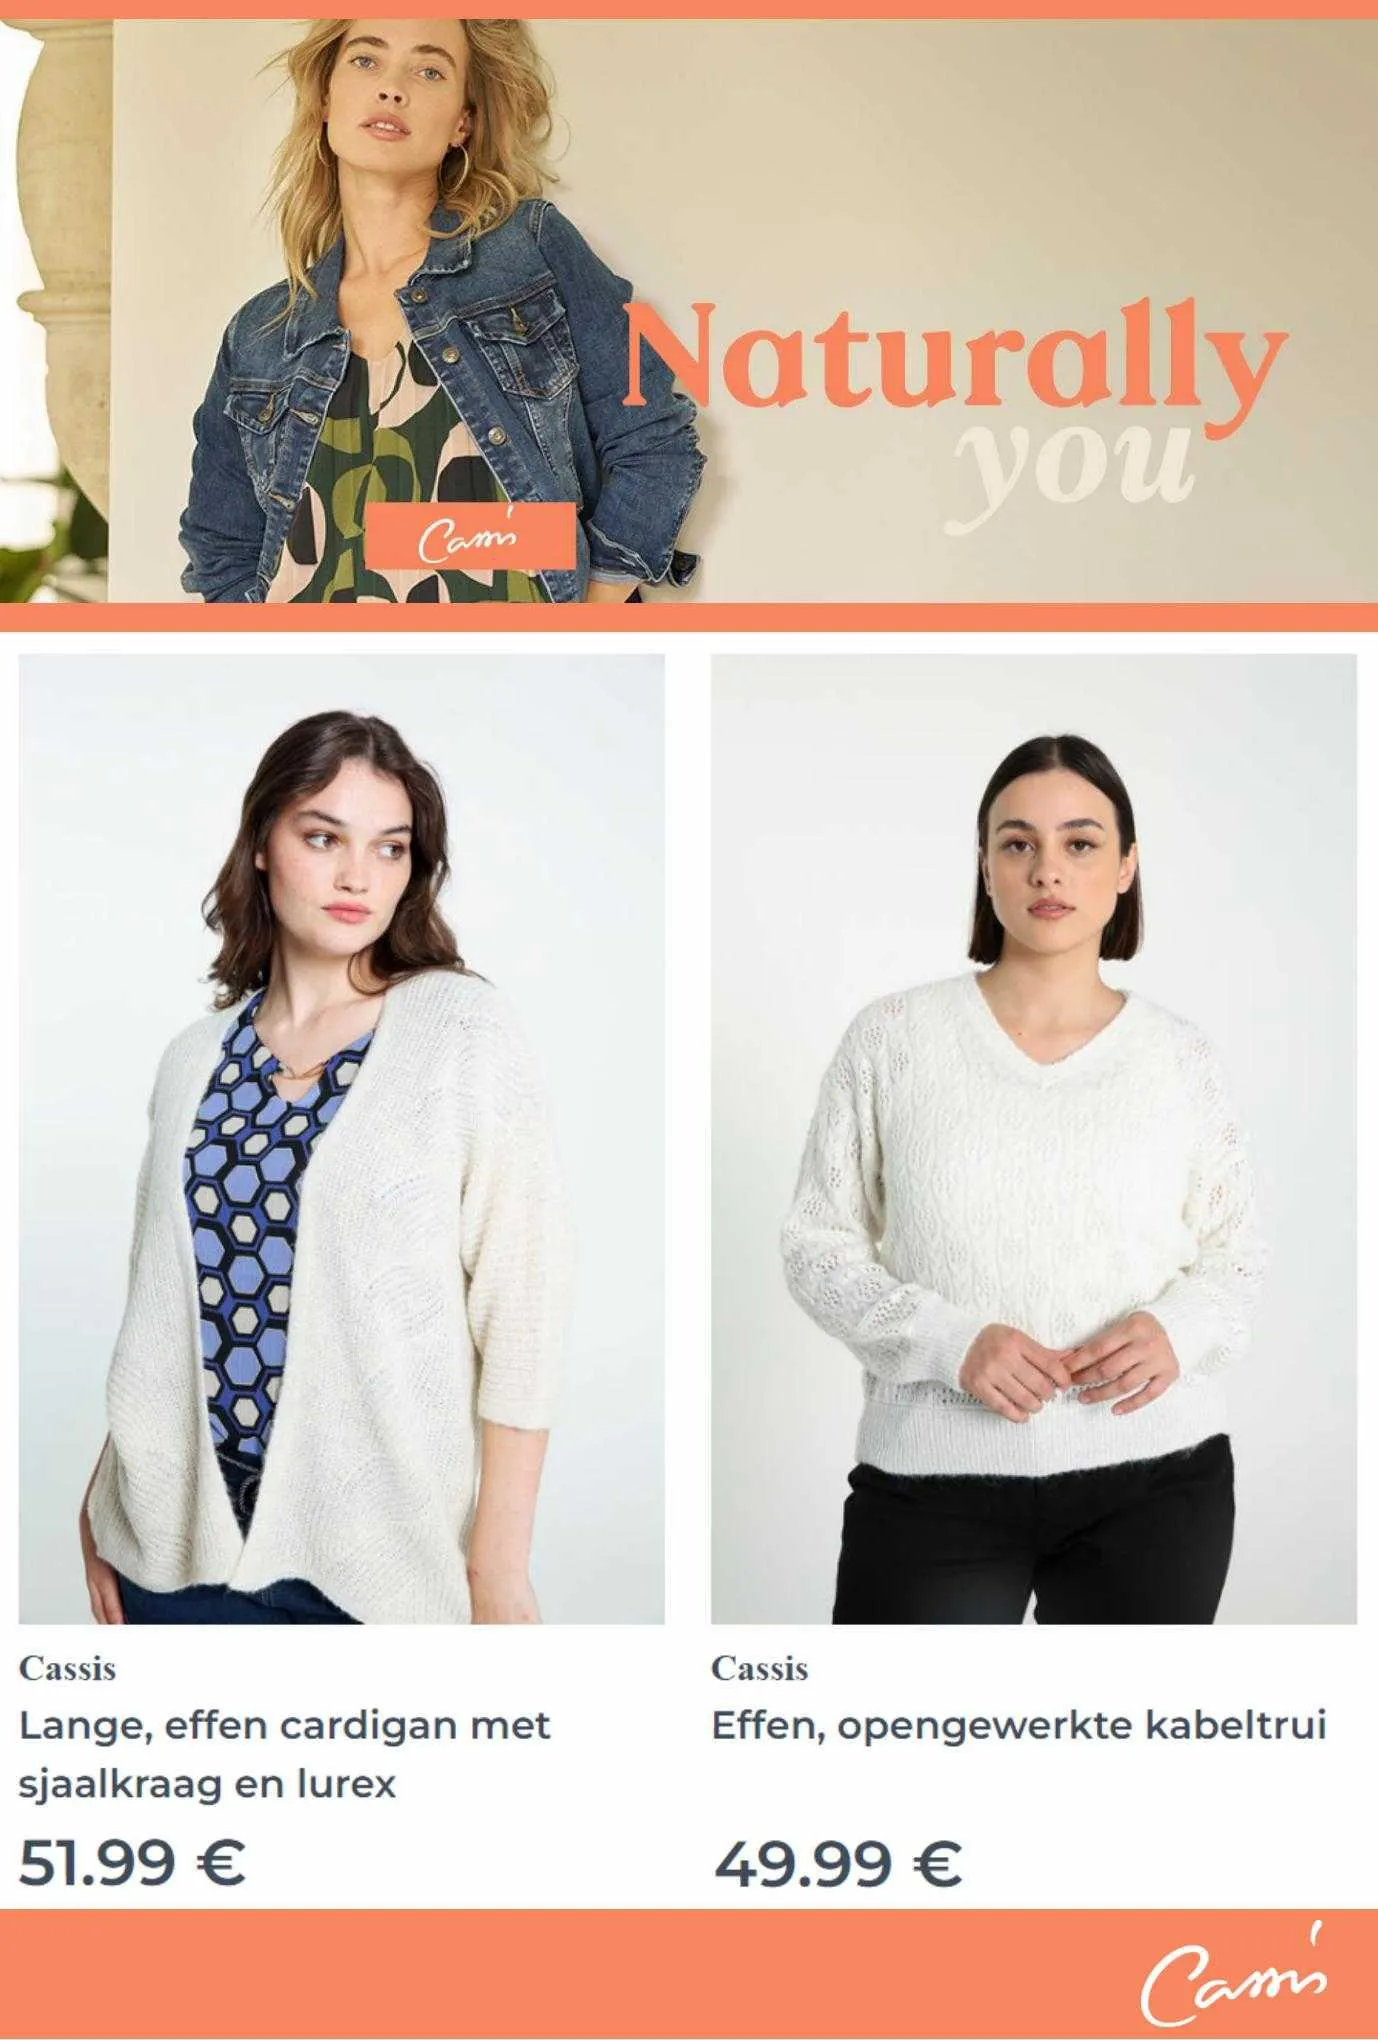Click the orange footer bar
Screen dimensions: 1378x2040
[689, 1974]
